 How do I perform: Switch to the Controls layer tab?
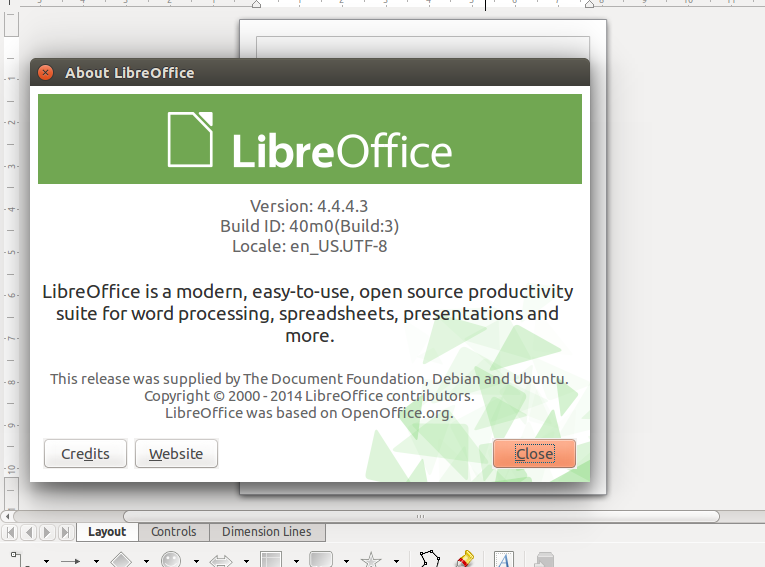tap(174, 532)
